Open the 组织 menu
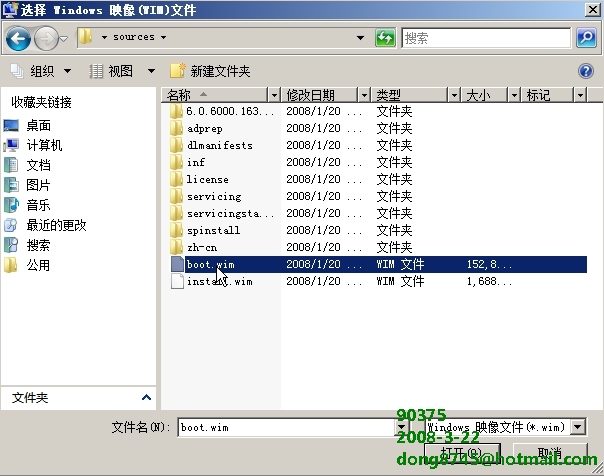 [40, 71]
